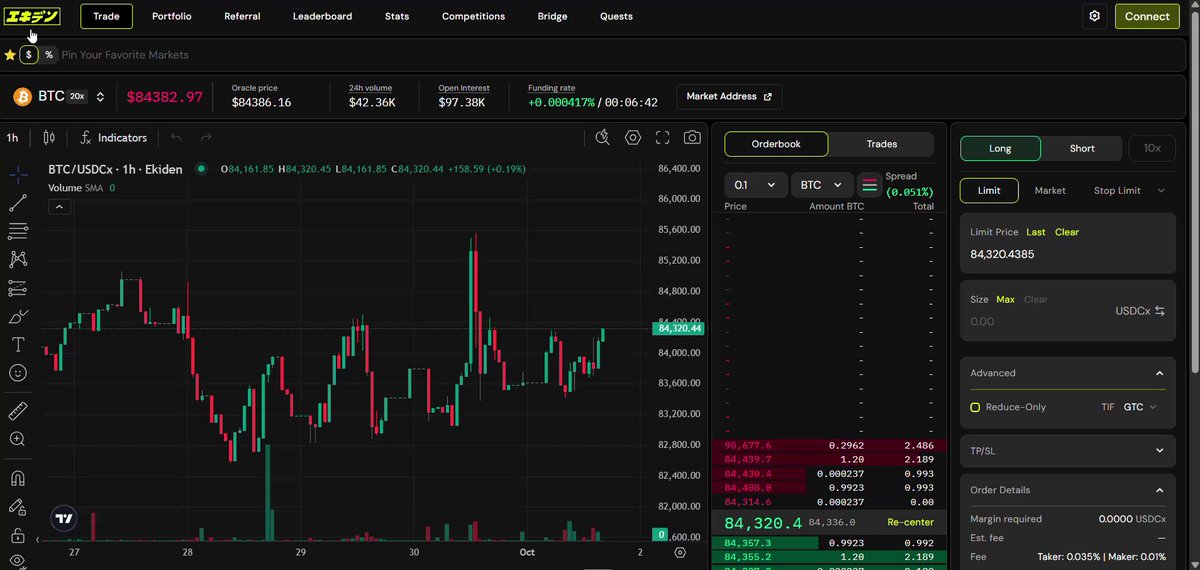Screen dimensions: 1200x570
Task: Switch price change display to dollar
Action: pyautogui.click(x=30, y=55)
